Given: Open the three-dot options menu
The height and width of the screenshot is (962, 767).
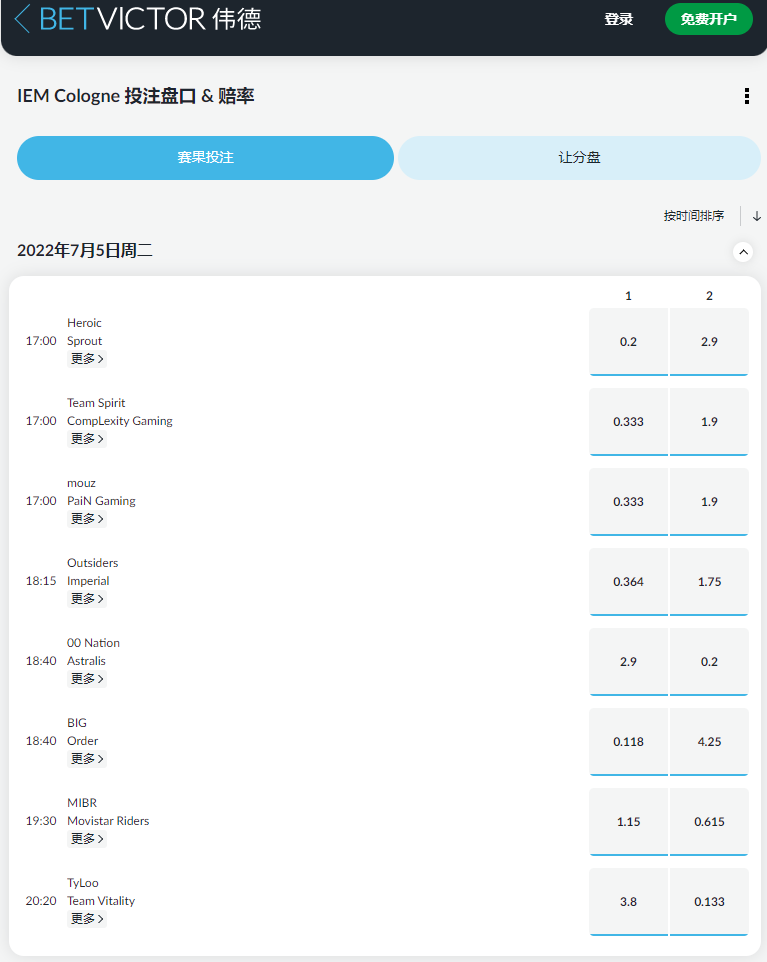Looking at the screenshot, I should click(x=746, y=96).
